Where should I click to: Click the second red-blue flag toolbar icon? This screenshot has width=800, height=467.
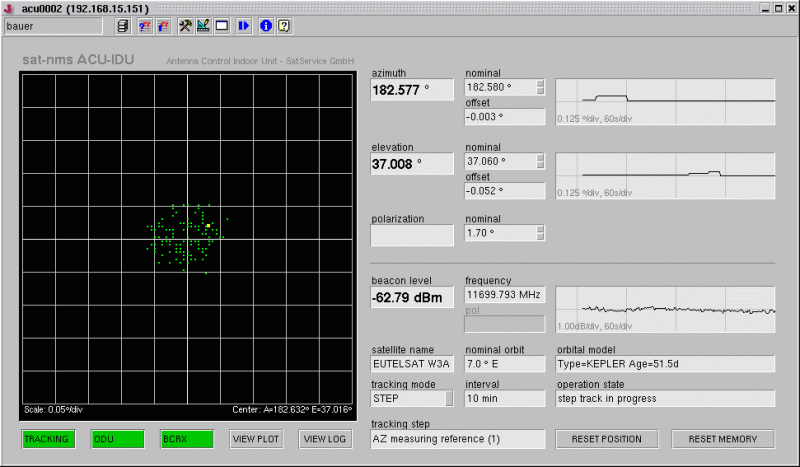click(162, 25)
